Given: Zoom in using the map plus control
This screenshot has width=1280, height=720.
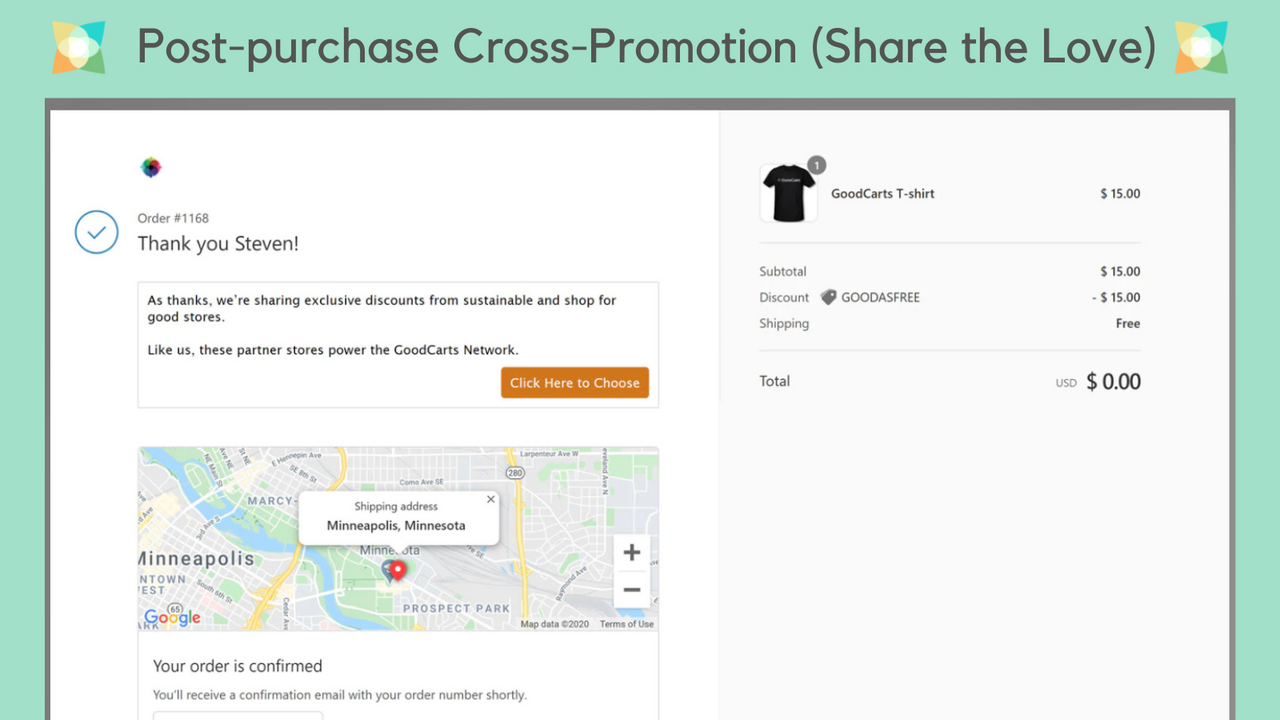Looking at the screenshot, I should [x=632, y=551].
